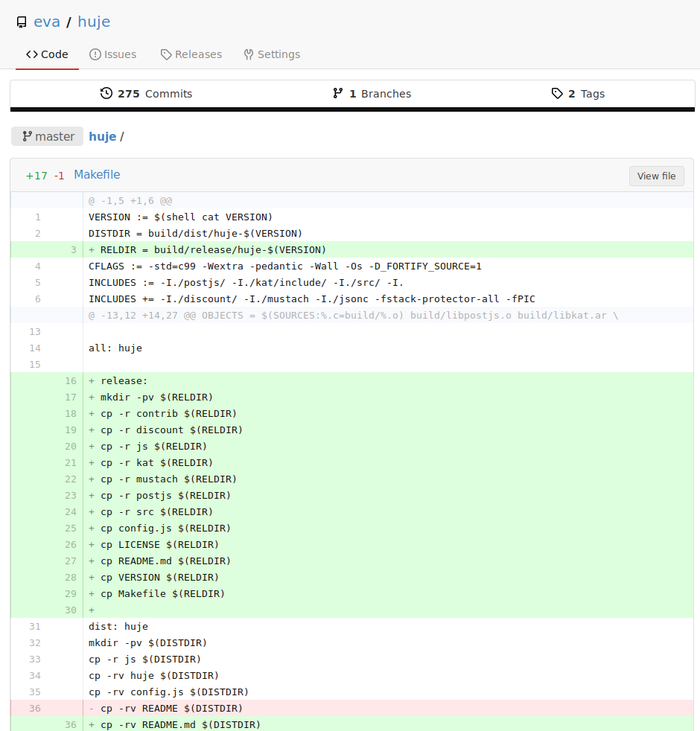Click the Code tab brackets icon

coord(32,54)
